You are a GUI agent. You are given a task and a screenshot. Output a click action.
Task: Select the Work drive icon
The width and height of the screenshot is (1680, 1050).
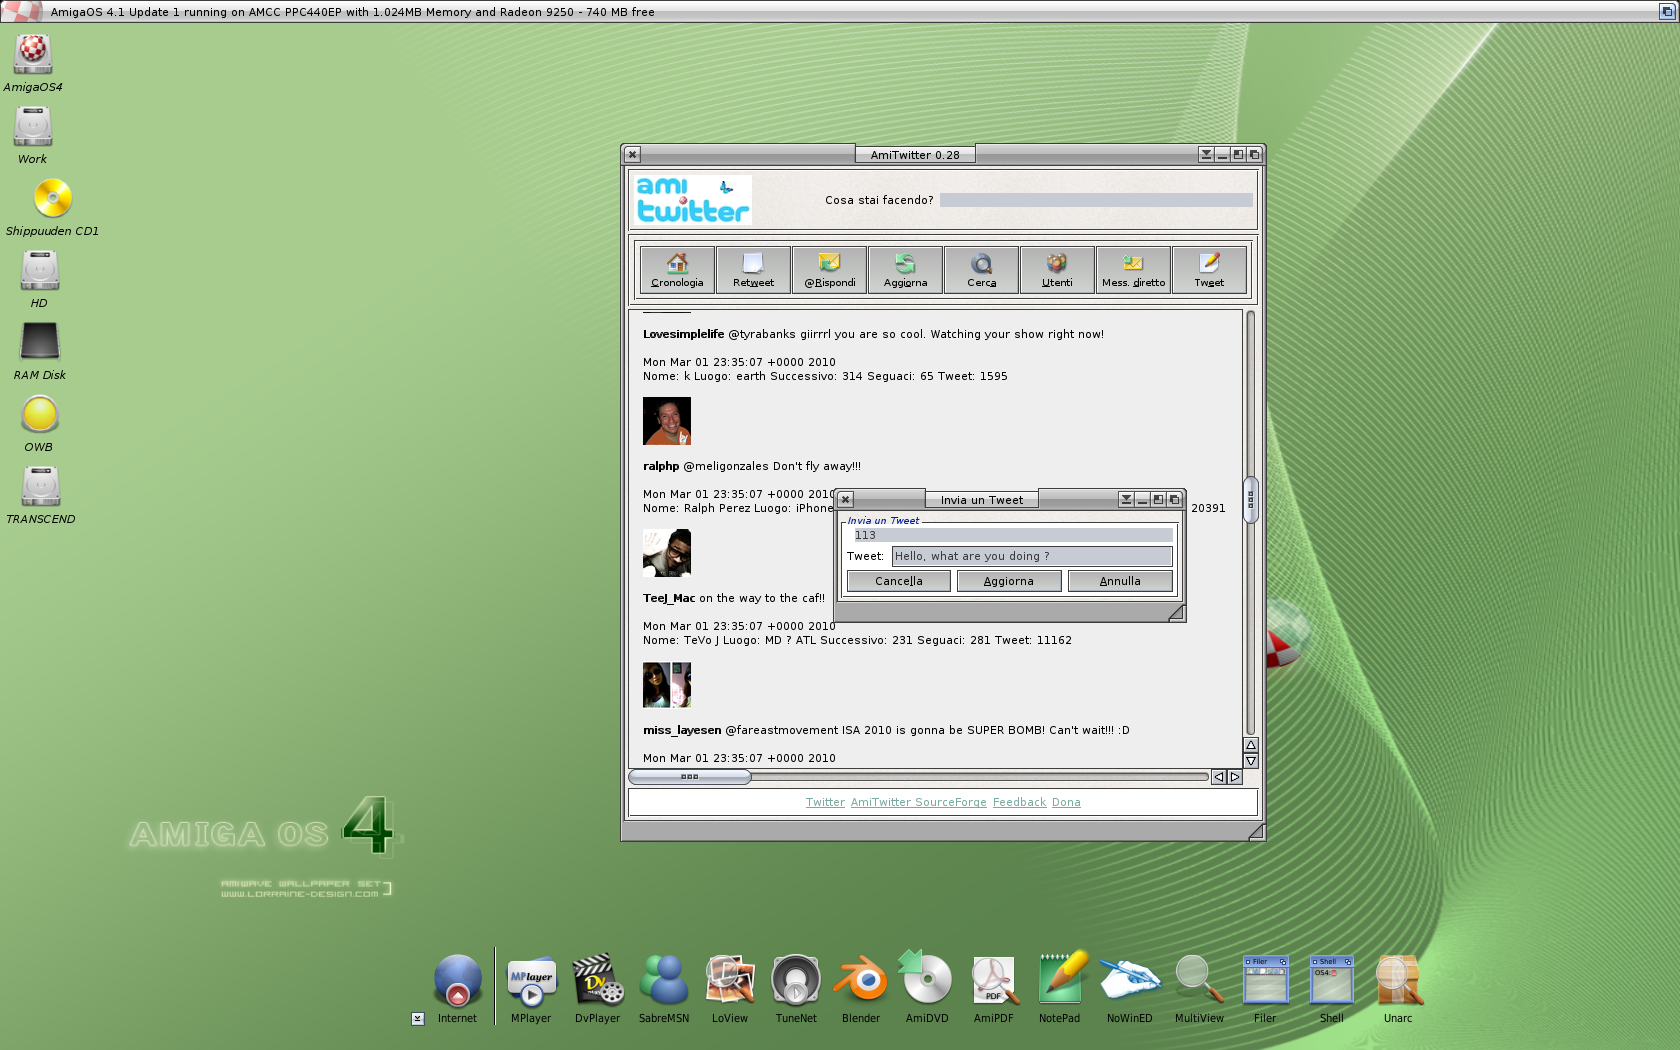coord(33,127)
